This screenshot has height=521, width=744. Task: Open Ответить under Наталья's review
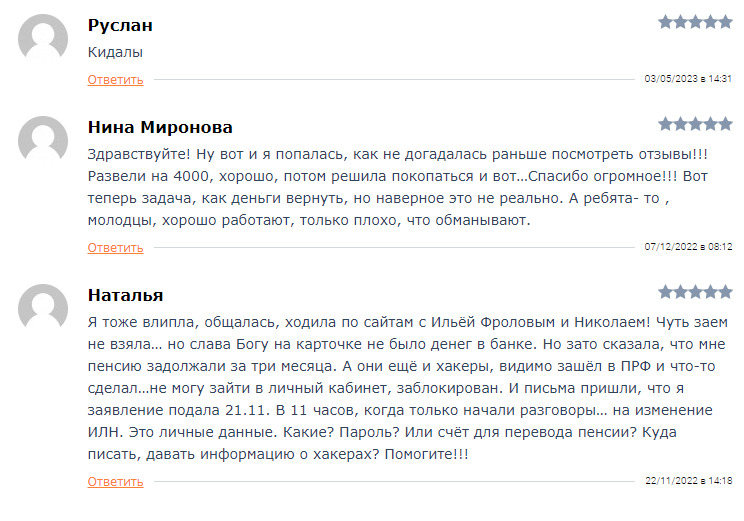(x=115, y=482)
